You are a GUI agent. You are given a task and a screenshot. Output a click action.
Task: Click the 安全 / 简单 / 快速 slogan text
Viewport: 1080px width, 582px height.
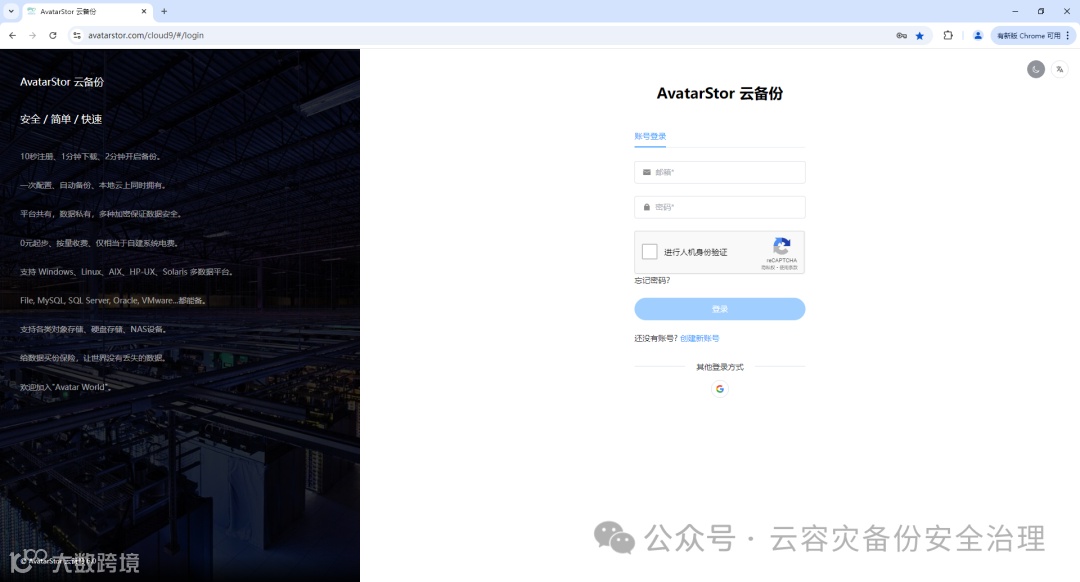61,119
